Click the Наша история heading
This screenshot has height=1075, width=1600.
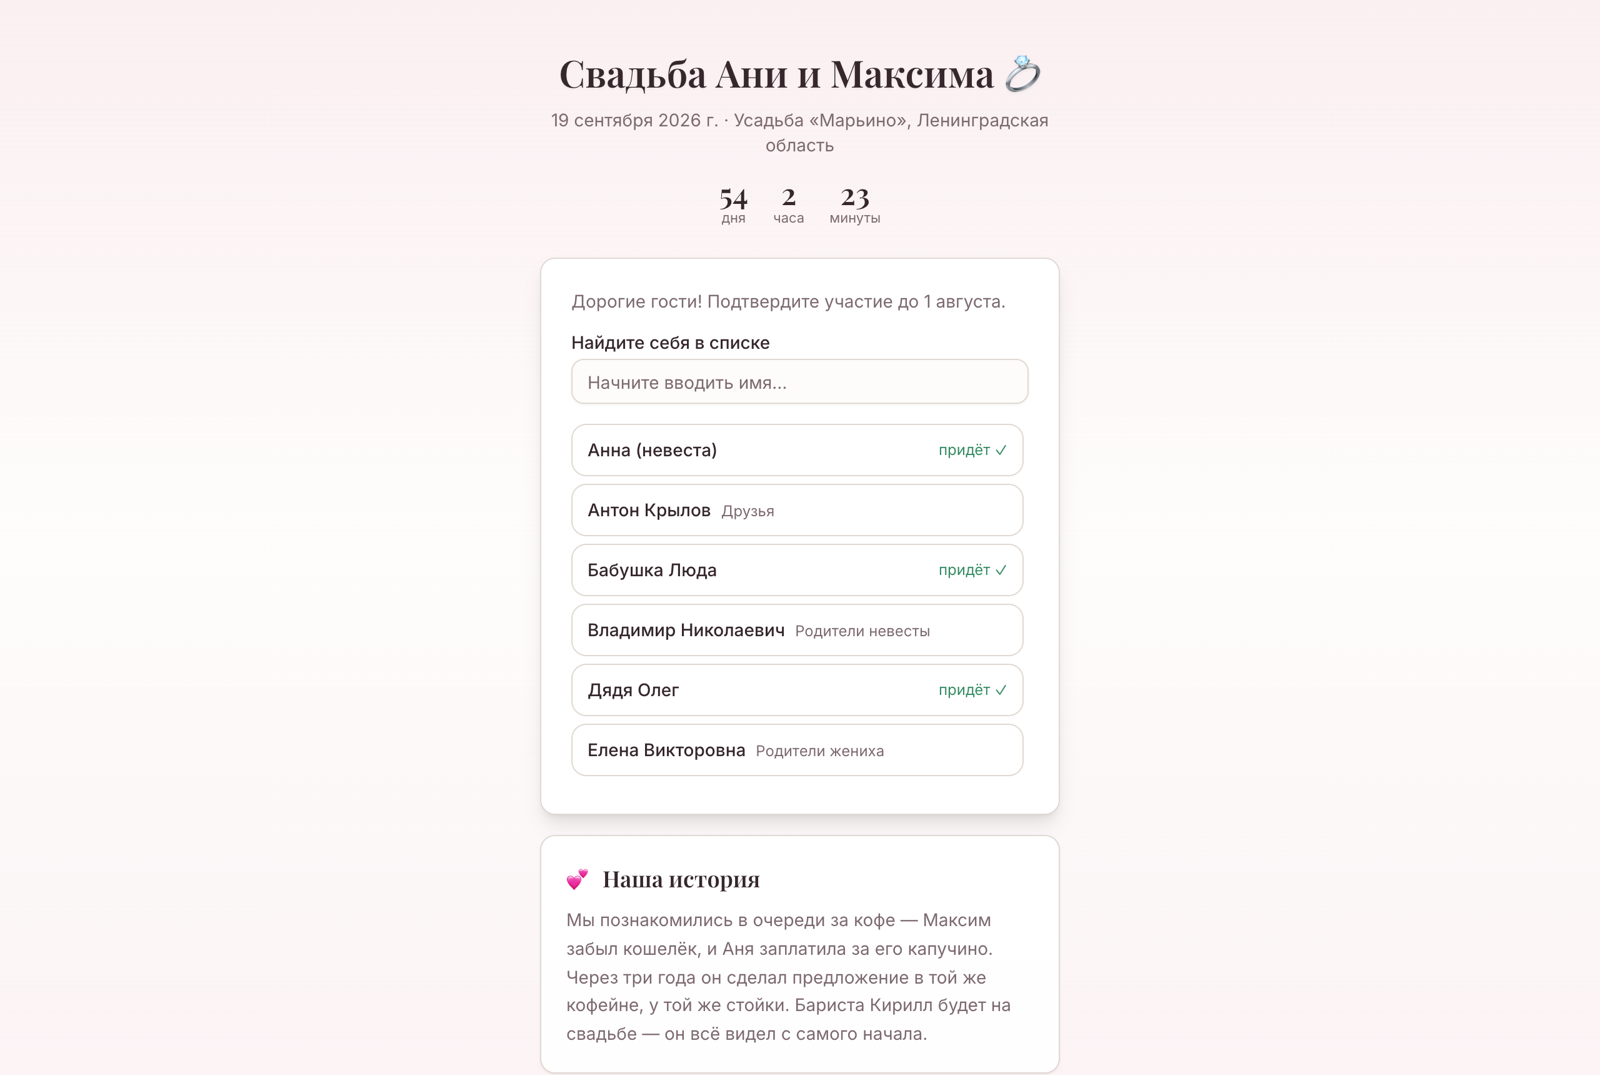[681, 879]
